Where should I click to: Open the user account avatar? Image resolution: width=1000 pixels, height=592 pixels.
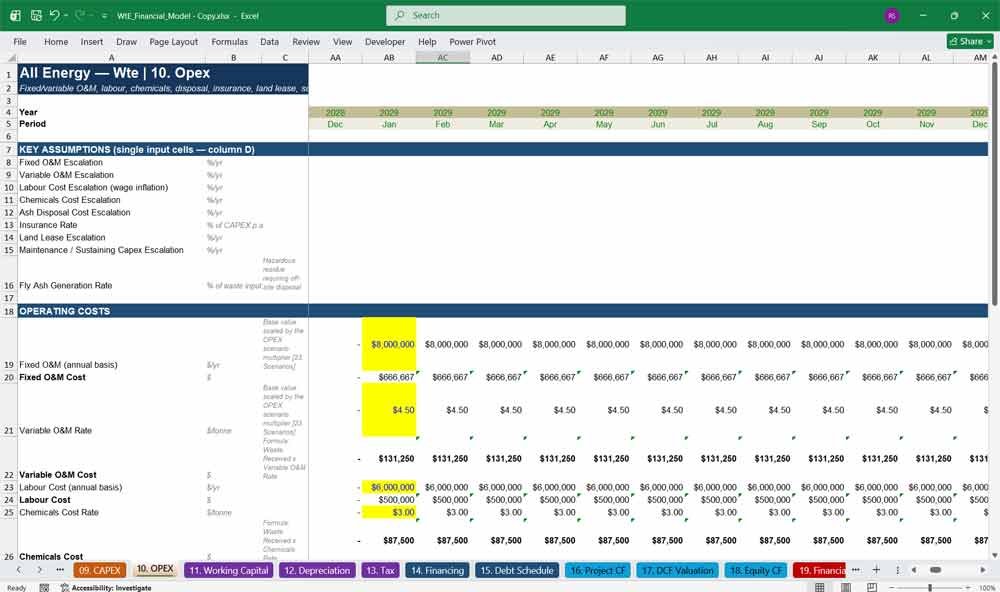pyautogui.click(x=892, y=15)
